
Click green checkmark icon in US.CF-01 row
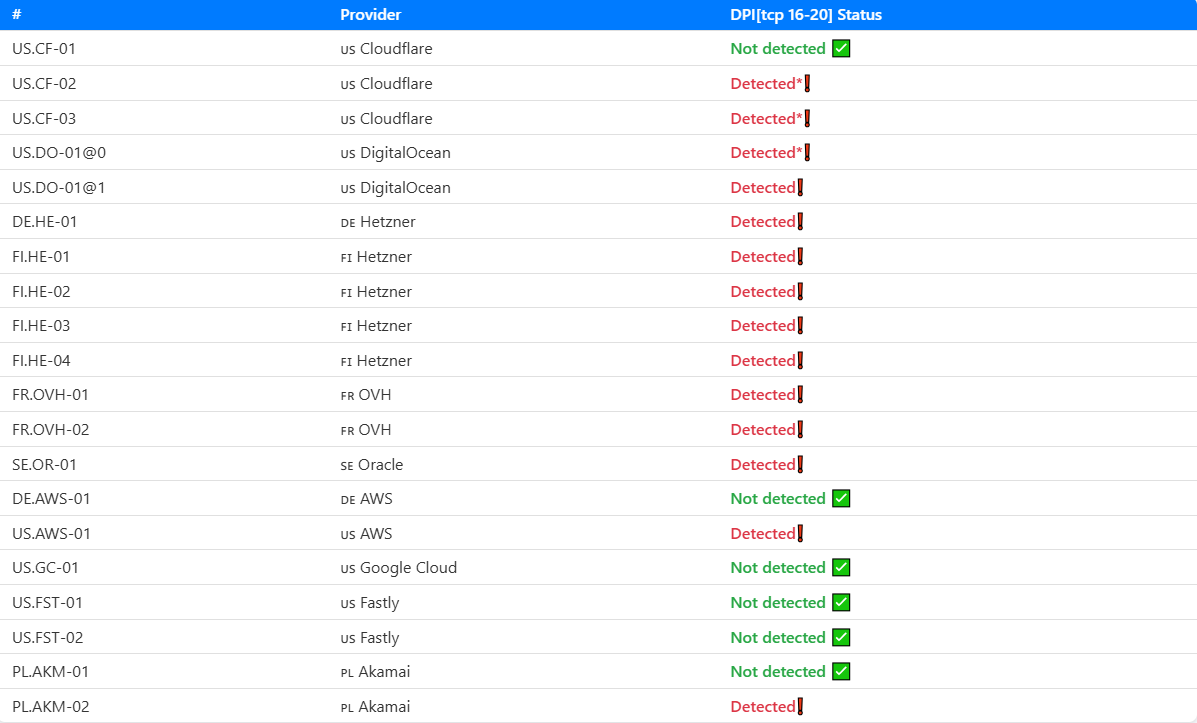pyautogui.click(x=841, y=49)
